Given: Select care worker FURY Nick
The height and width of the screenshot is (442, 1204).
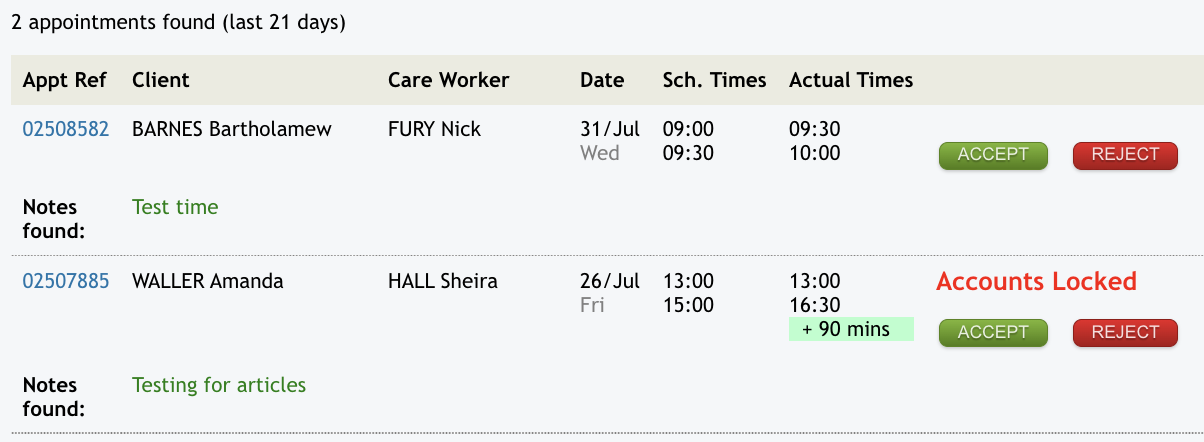Looking at the screenshot, I should pos(434,129).
